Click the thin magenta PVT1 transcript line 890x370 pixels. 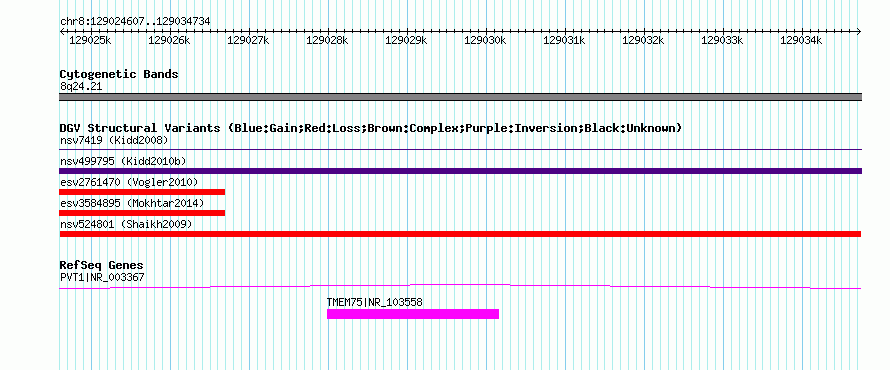pos(460,286)
